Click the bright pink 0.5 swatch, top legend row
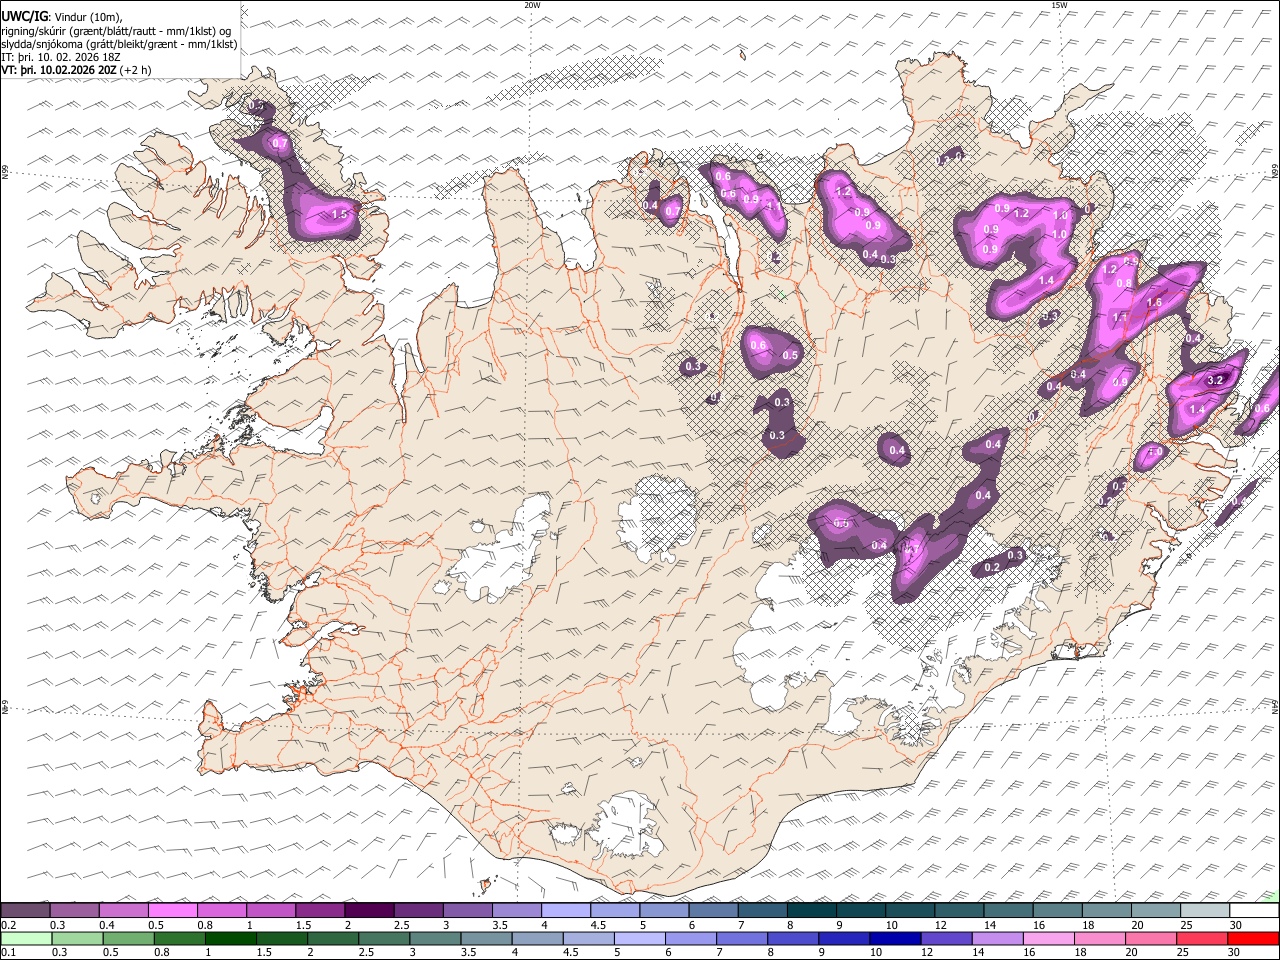1280x960 pixels. pos(172,910)
